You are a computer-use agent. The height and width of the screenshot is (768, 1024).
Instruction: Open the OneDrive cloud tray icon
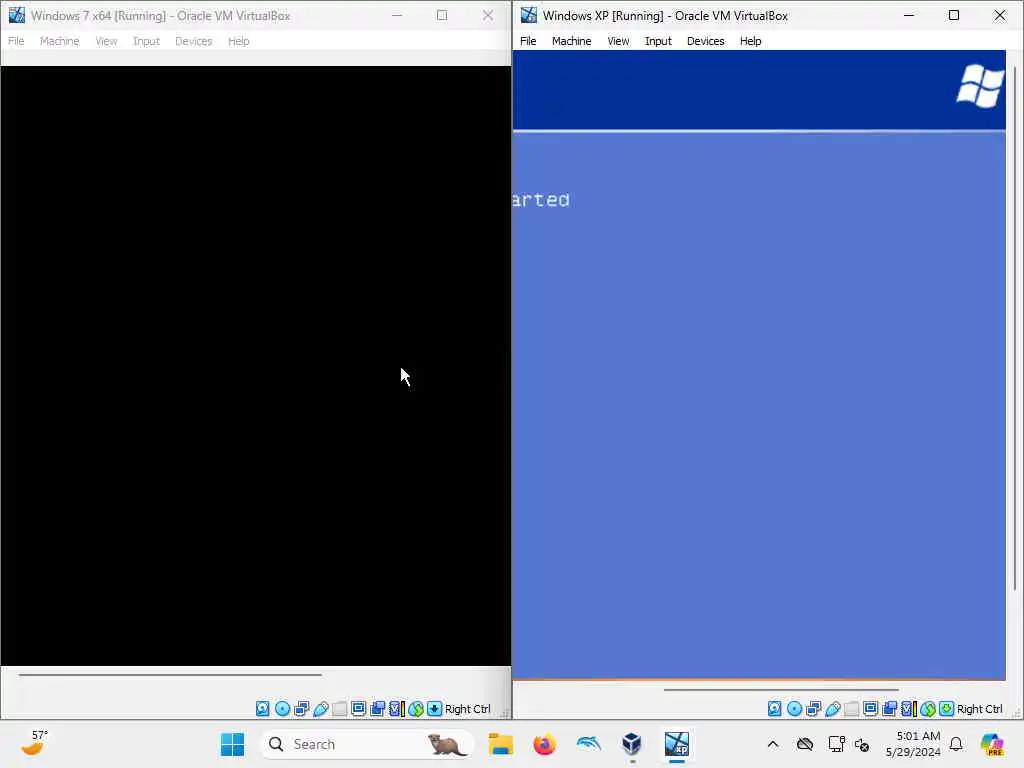click(x=805, y=744)
